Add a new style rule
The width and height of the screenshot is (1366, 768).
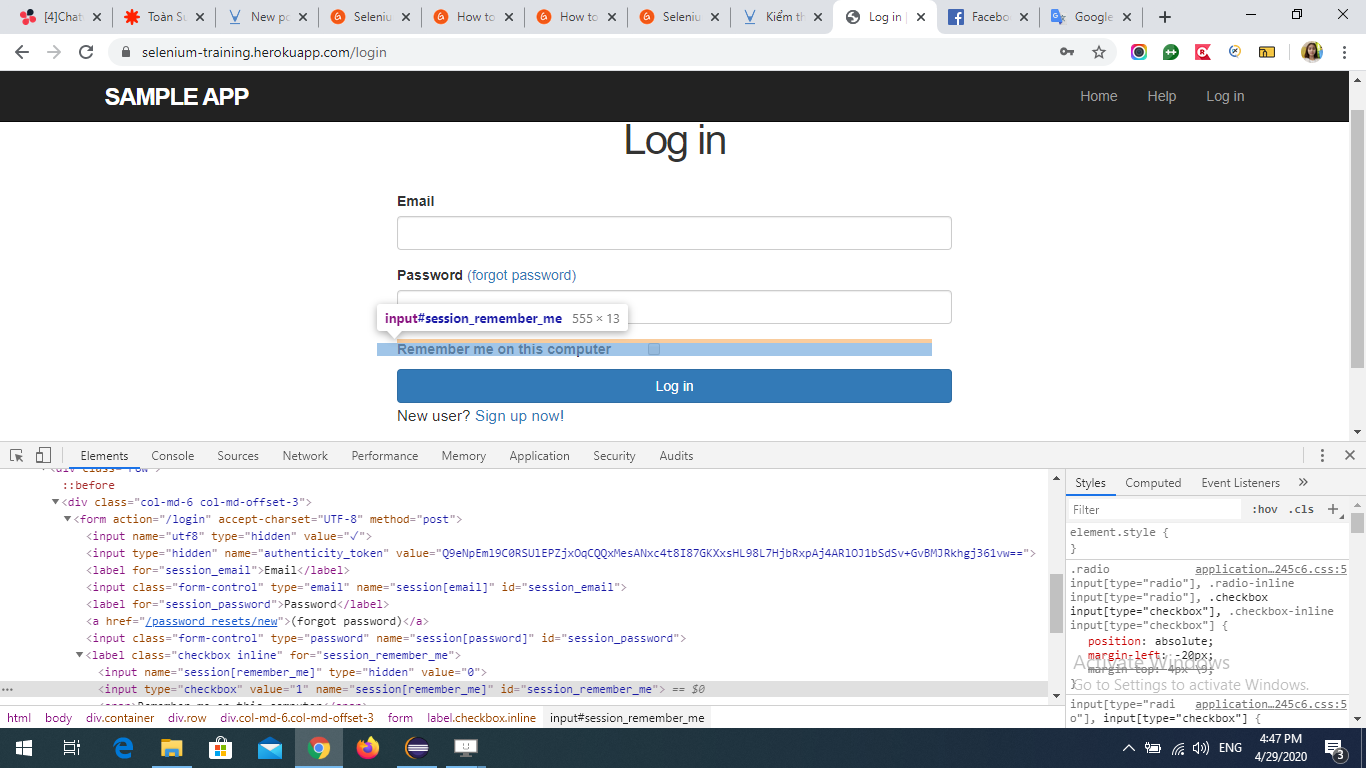point(1333,509)
